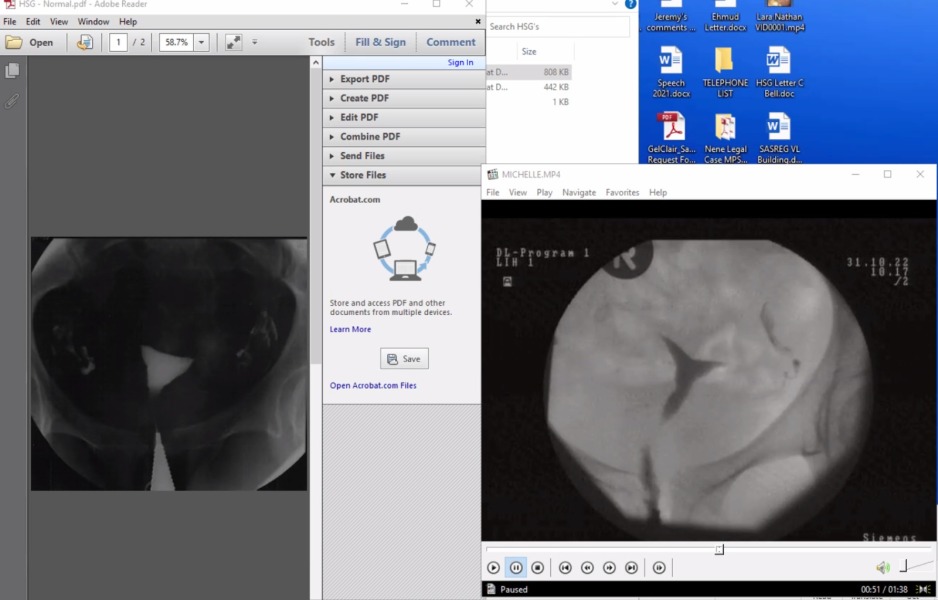Open the zoom percentage dropdown

(200, 42)
